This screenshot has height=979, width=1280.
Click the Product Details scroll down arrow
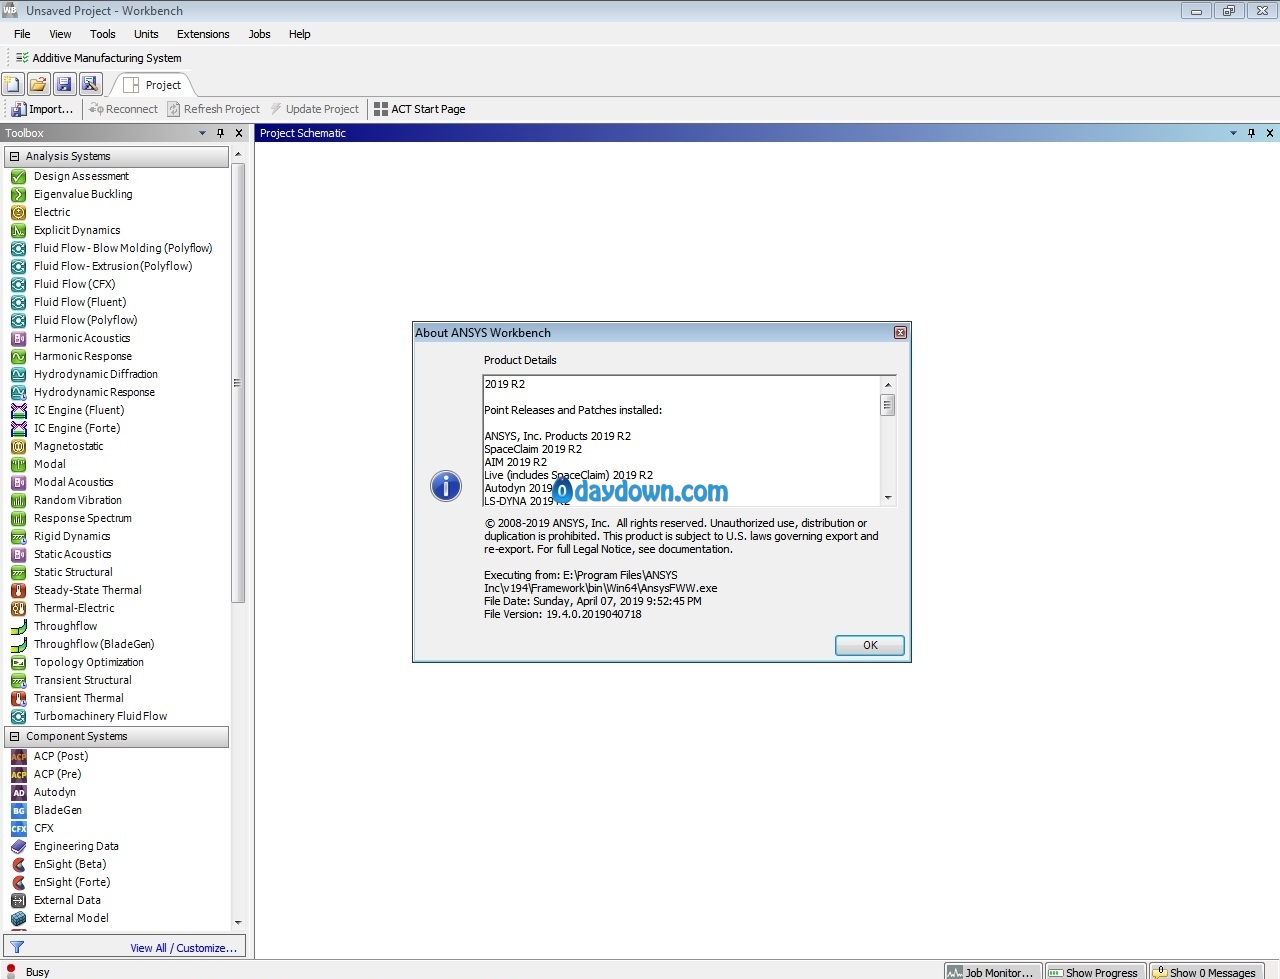(887, 498)
